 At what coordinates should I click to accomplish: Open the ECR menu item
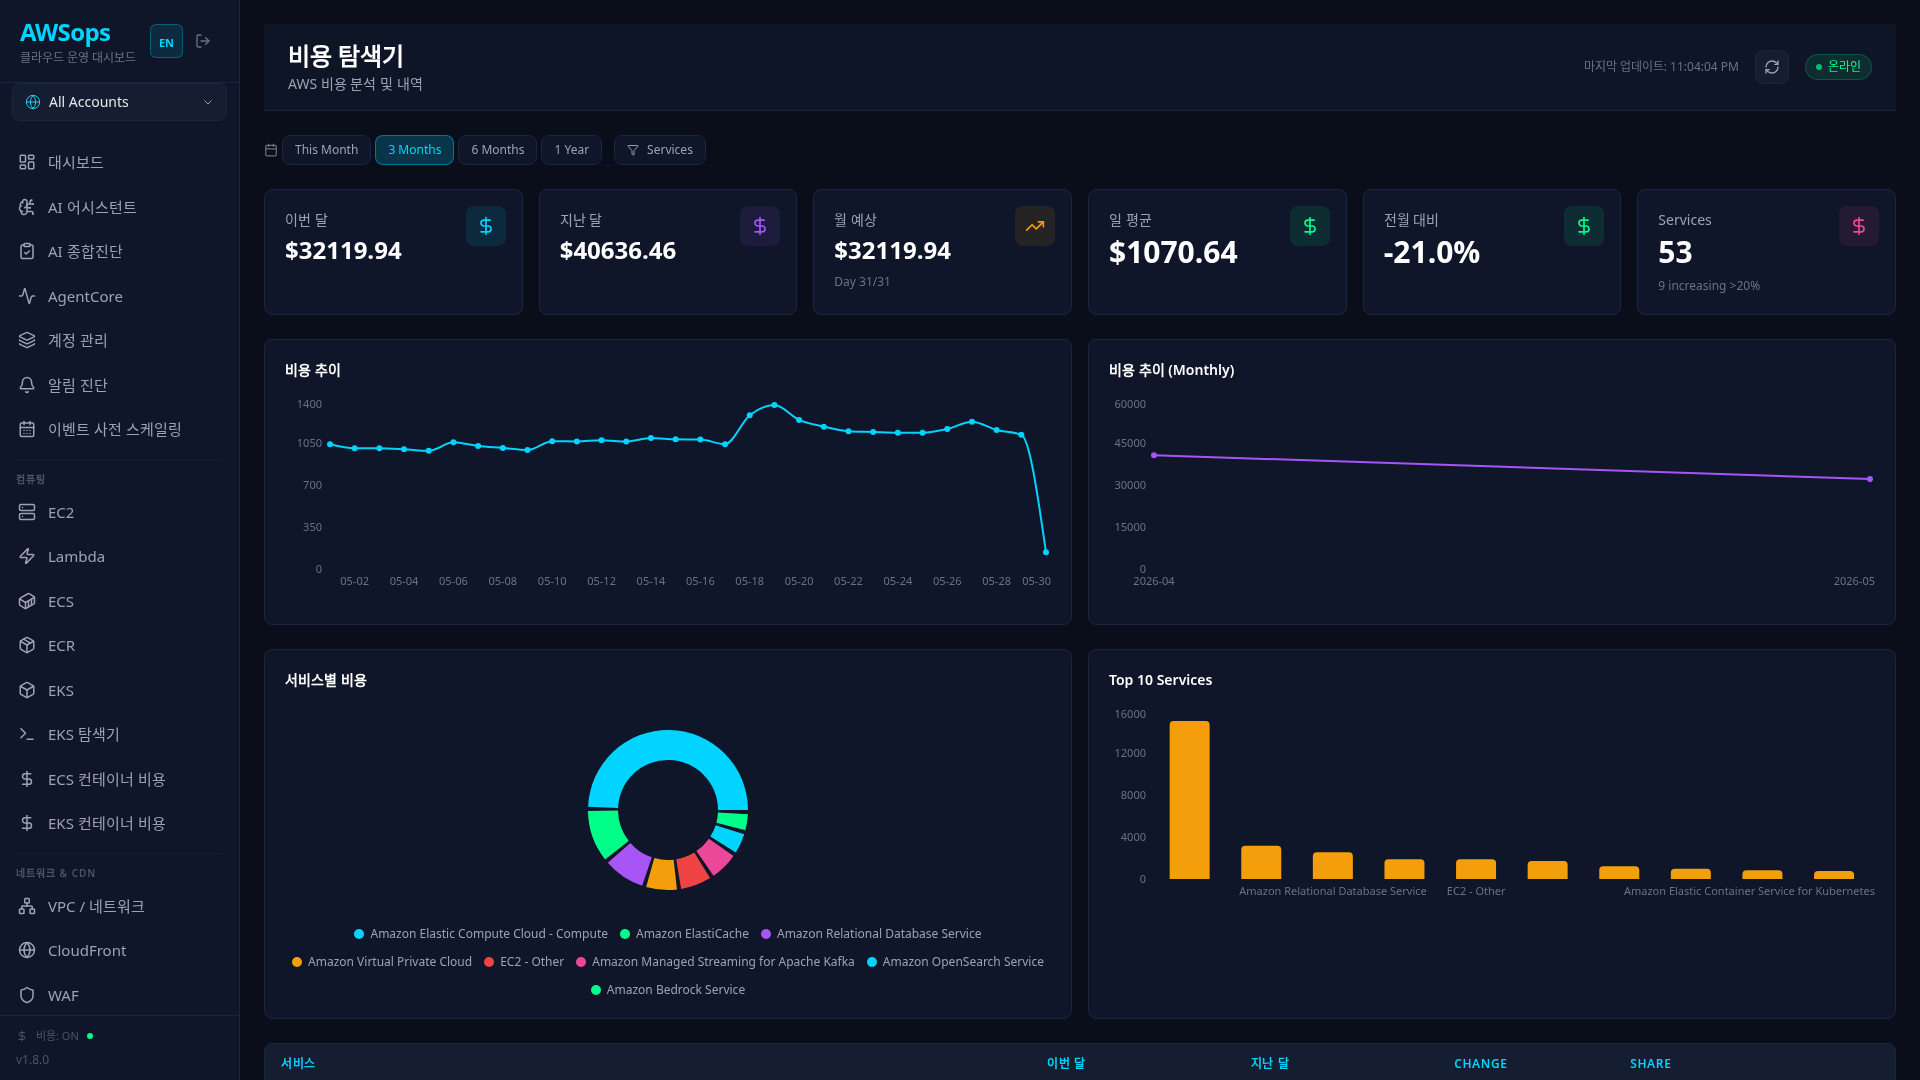[x=119, y=645]
